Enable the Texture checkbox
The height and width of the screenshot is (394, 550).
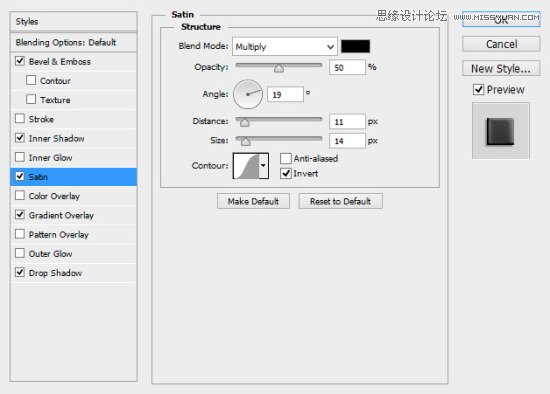[x=31, y=99]
